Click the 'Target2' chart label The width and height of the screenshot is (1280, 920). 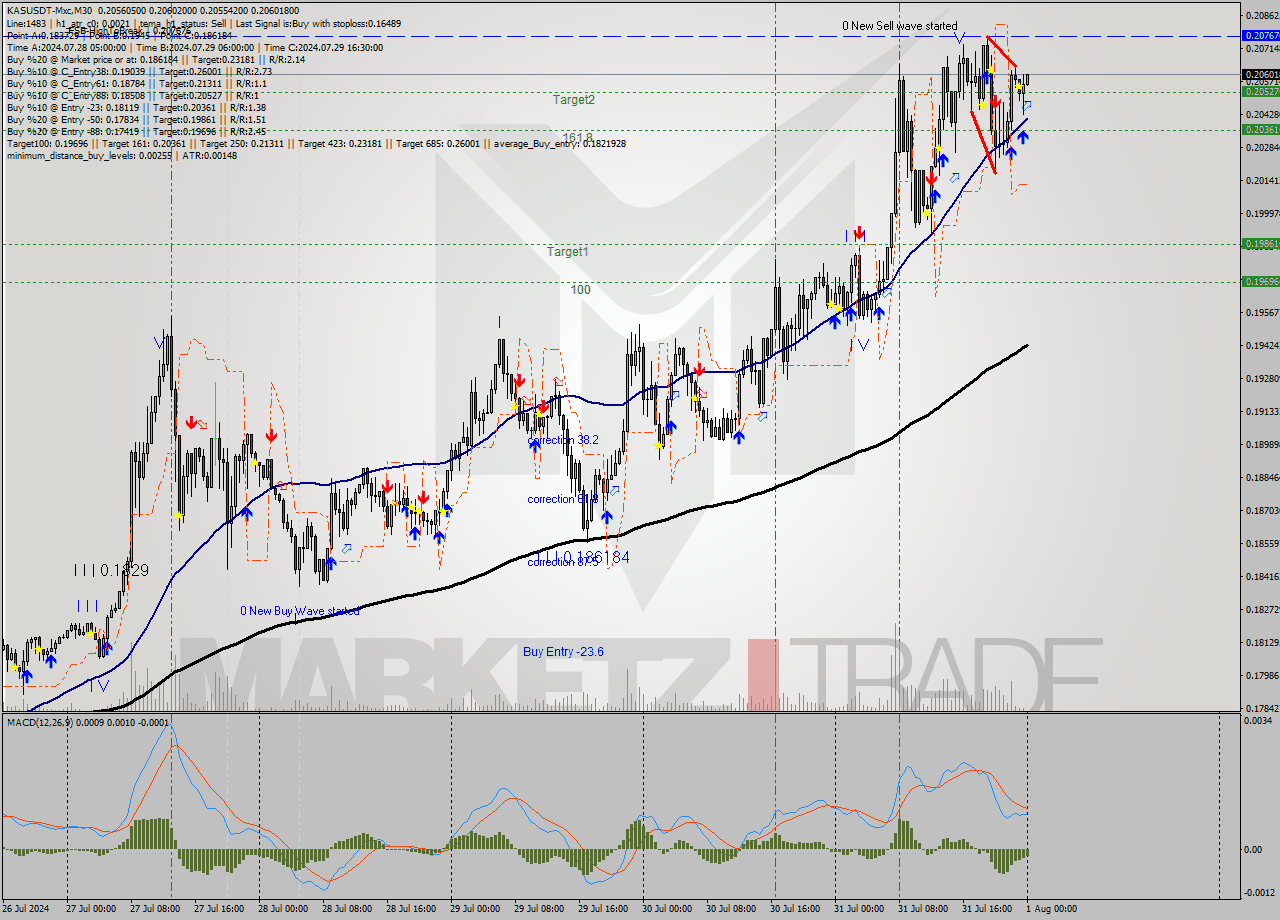[x=574, y=100]
